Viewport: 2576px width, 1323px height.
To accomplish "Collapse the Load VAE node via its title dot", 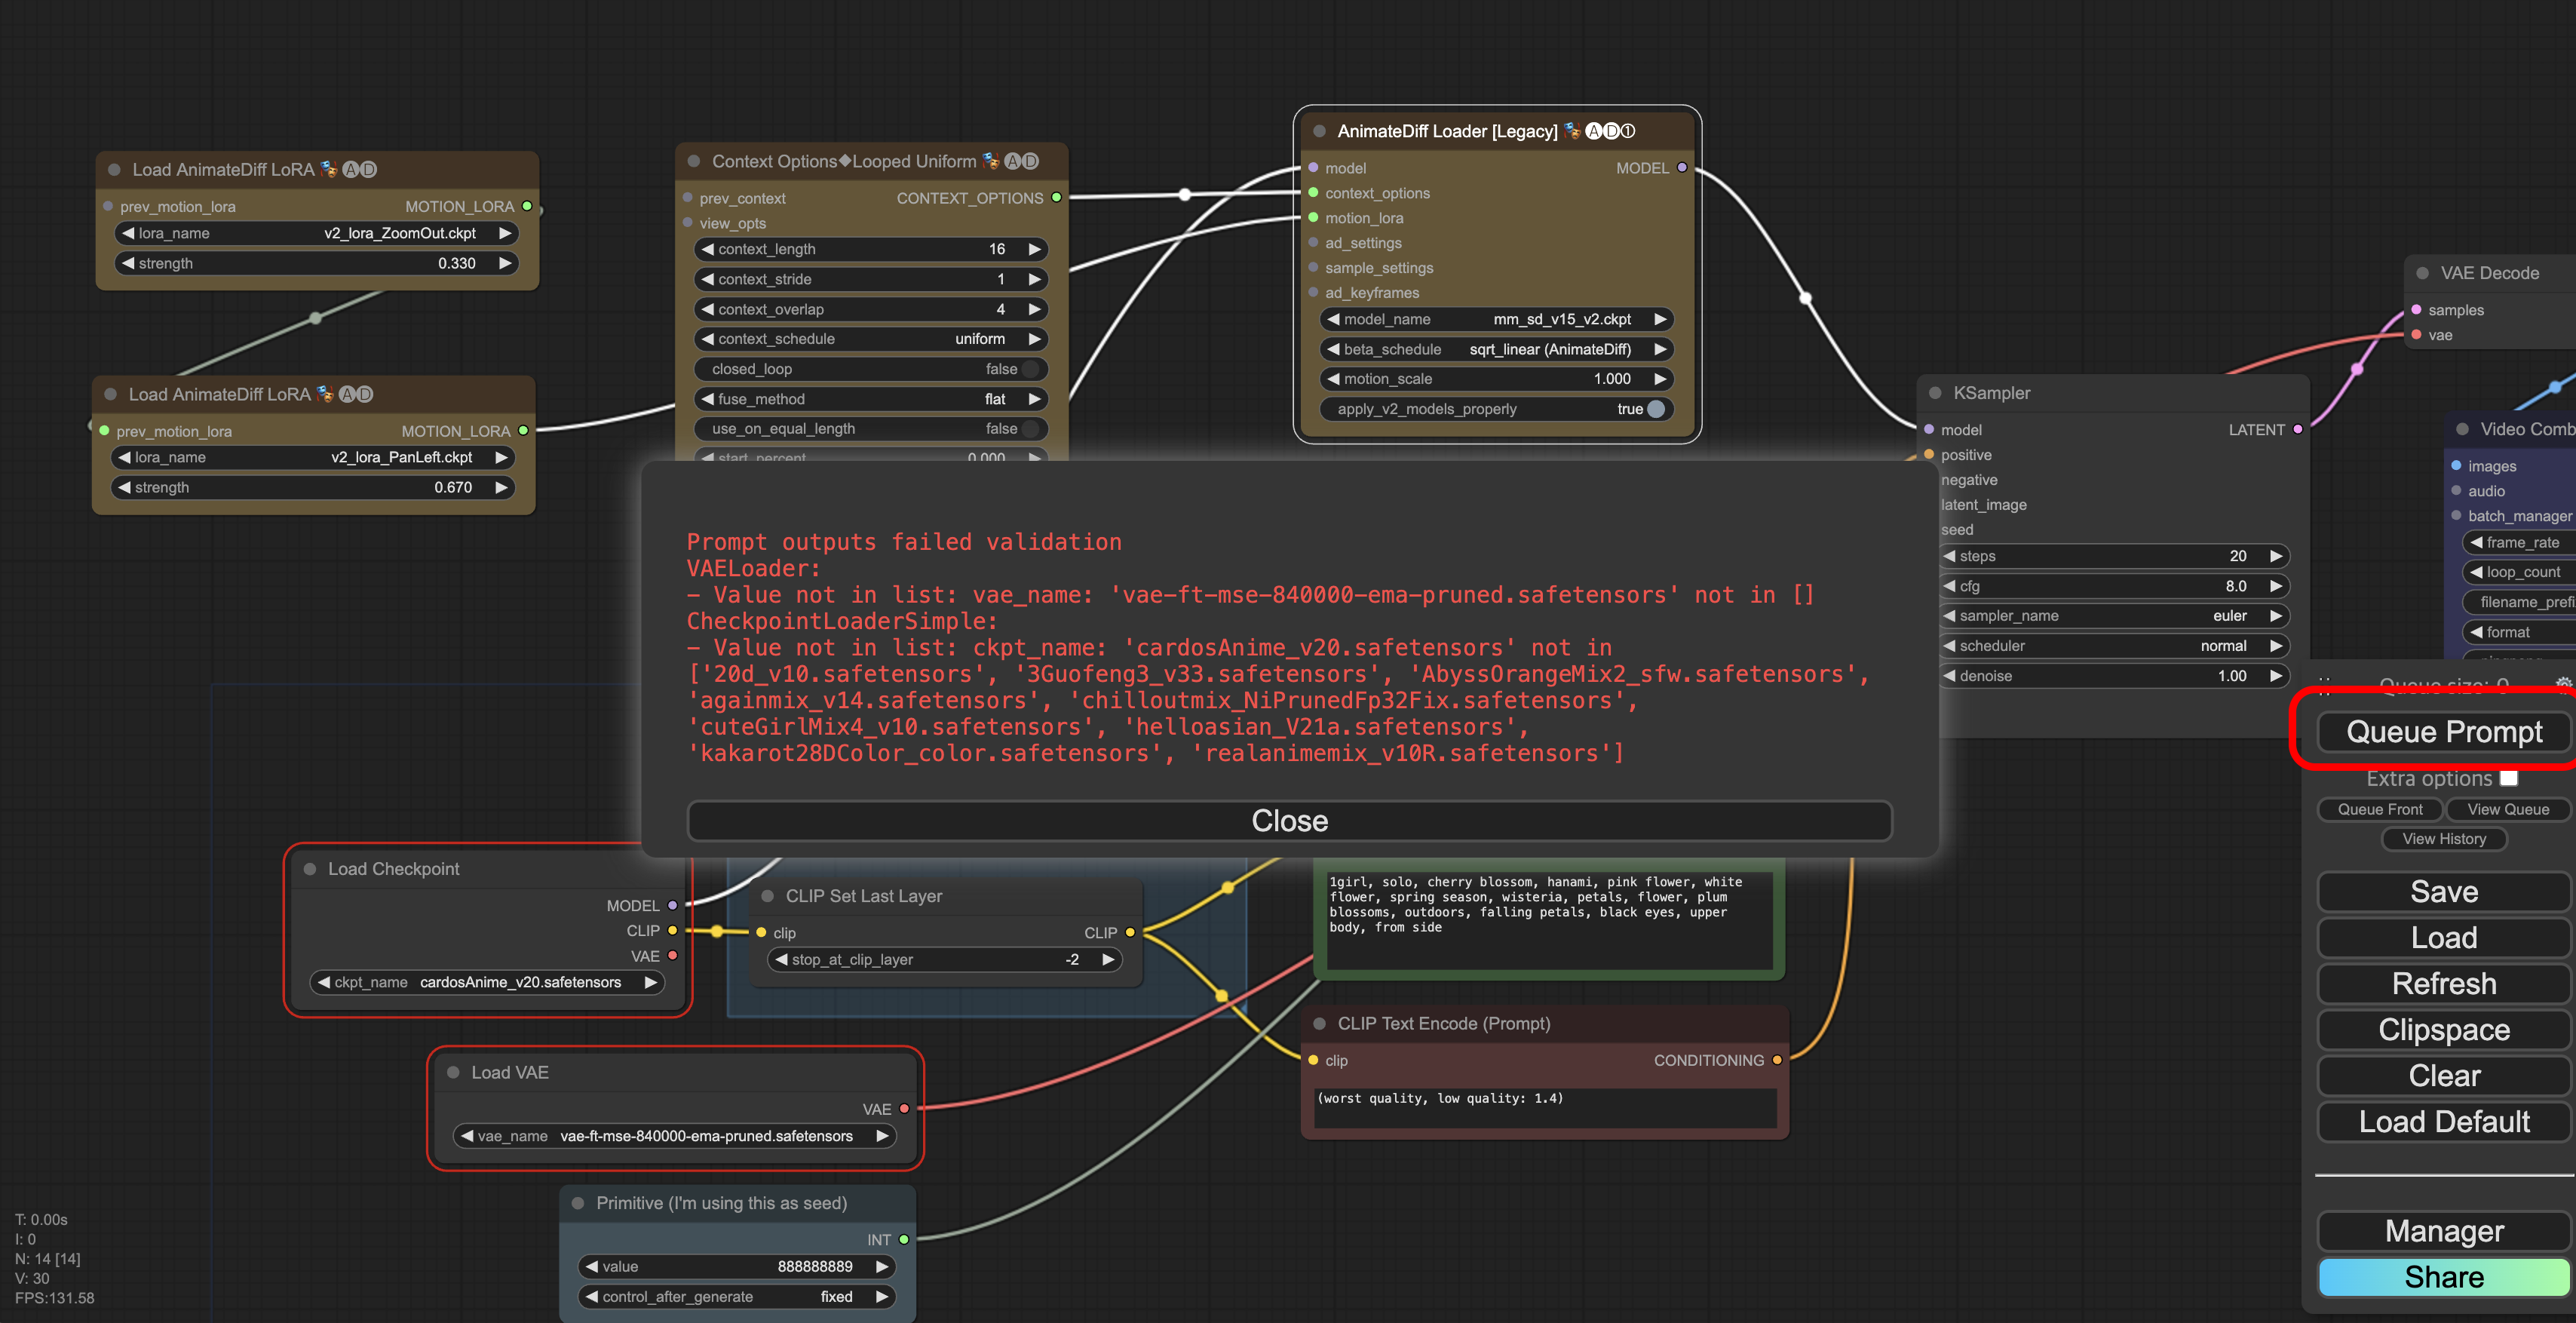I will [x=453, y=1072].
